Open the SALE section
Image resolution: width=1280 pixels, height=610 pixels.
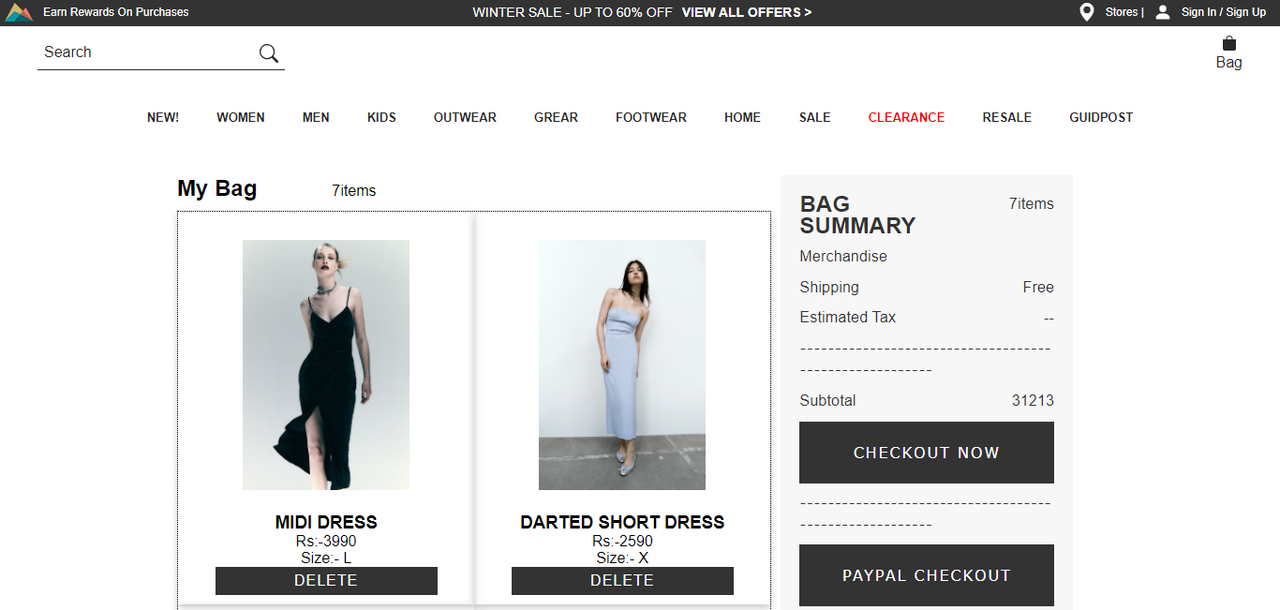pyautogui.click(x=815, y=117)
